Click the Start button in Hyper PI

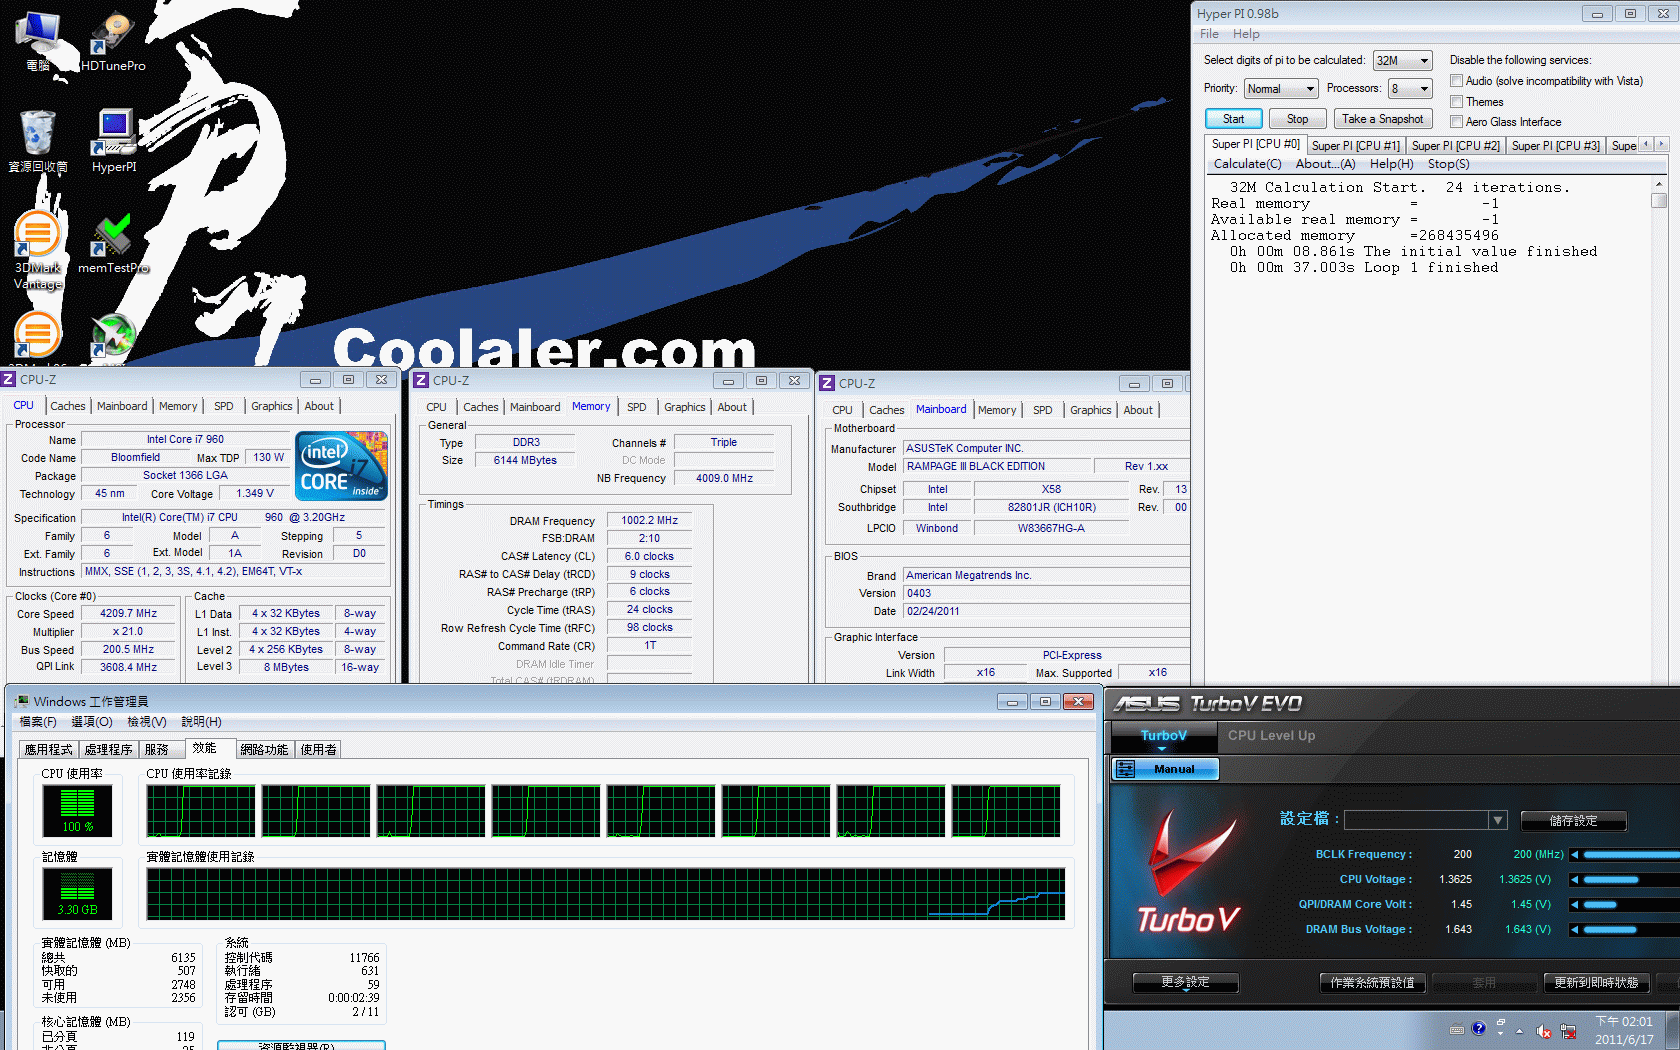coord(1233,119)
